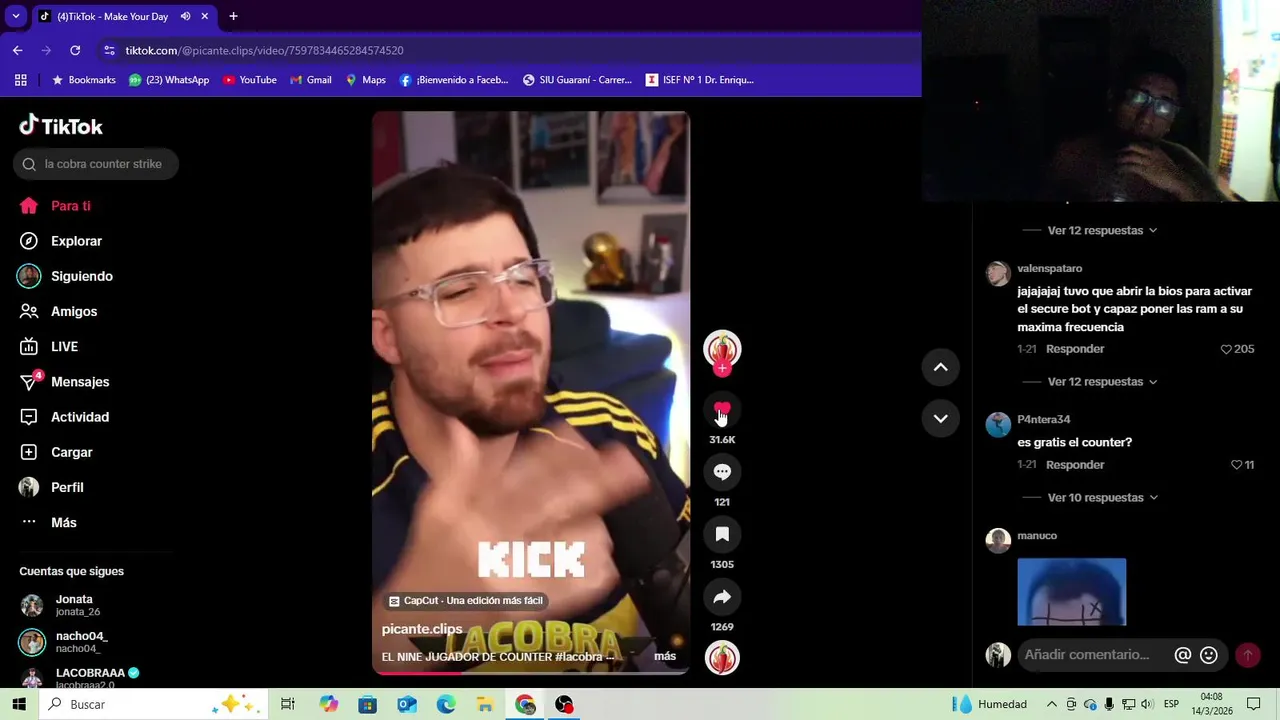The image size is (1280, 720).
Task: Post comment with the red arrow button
Action: coord(1248,655)
